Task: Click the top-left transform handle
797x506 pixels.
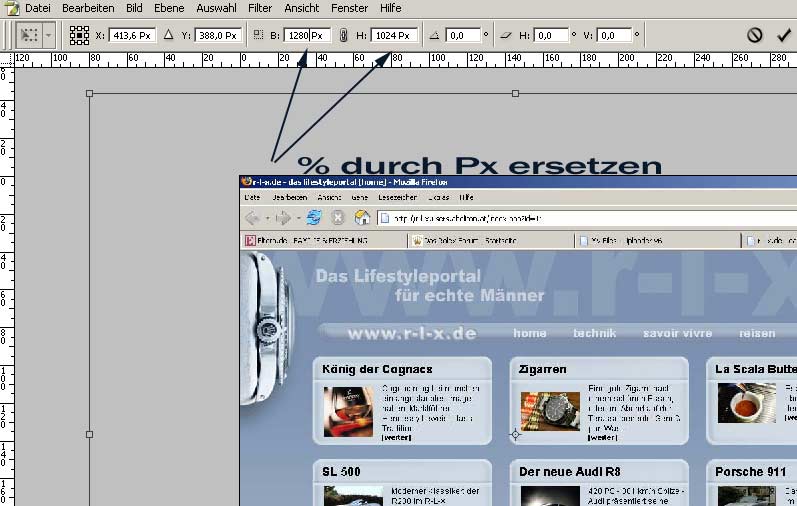Action: pos(89,94)
